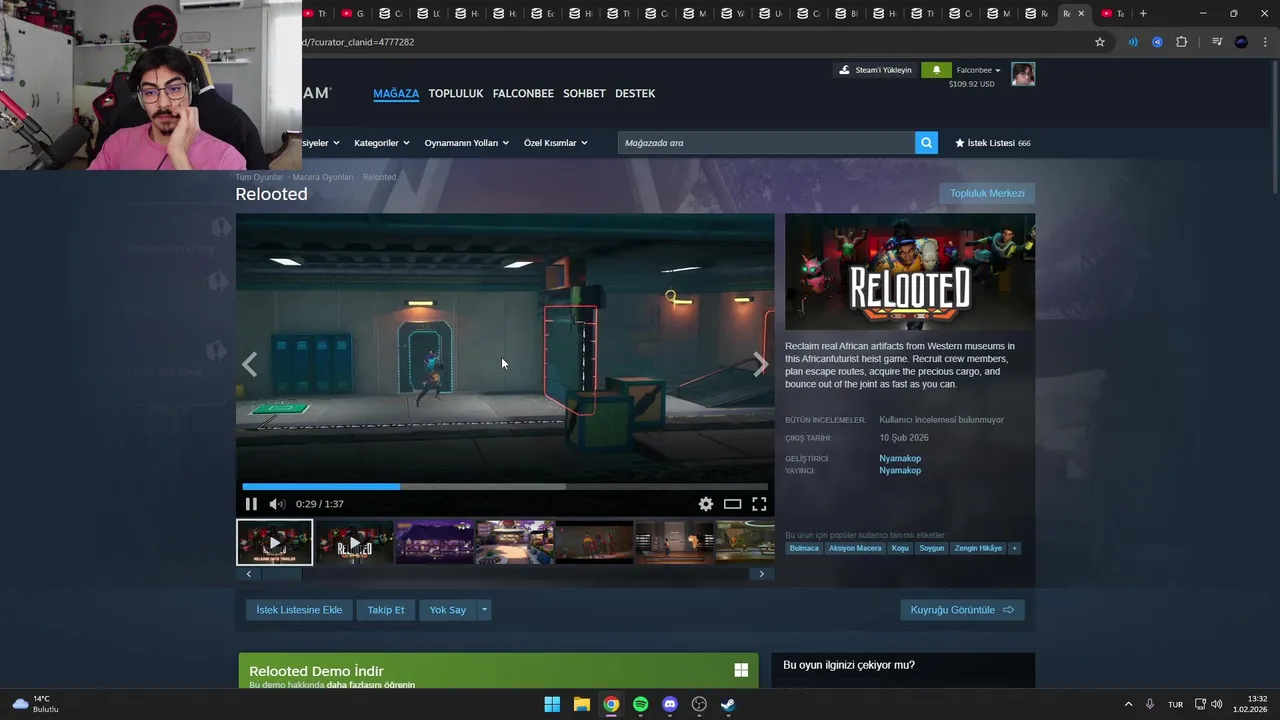Click the thumbnail strip scrollbar handle
1280x720 pixels.
coord(281,574)
